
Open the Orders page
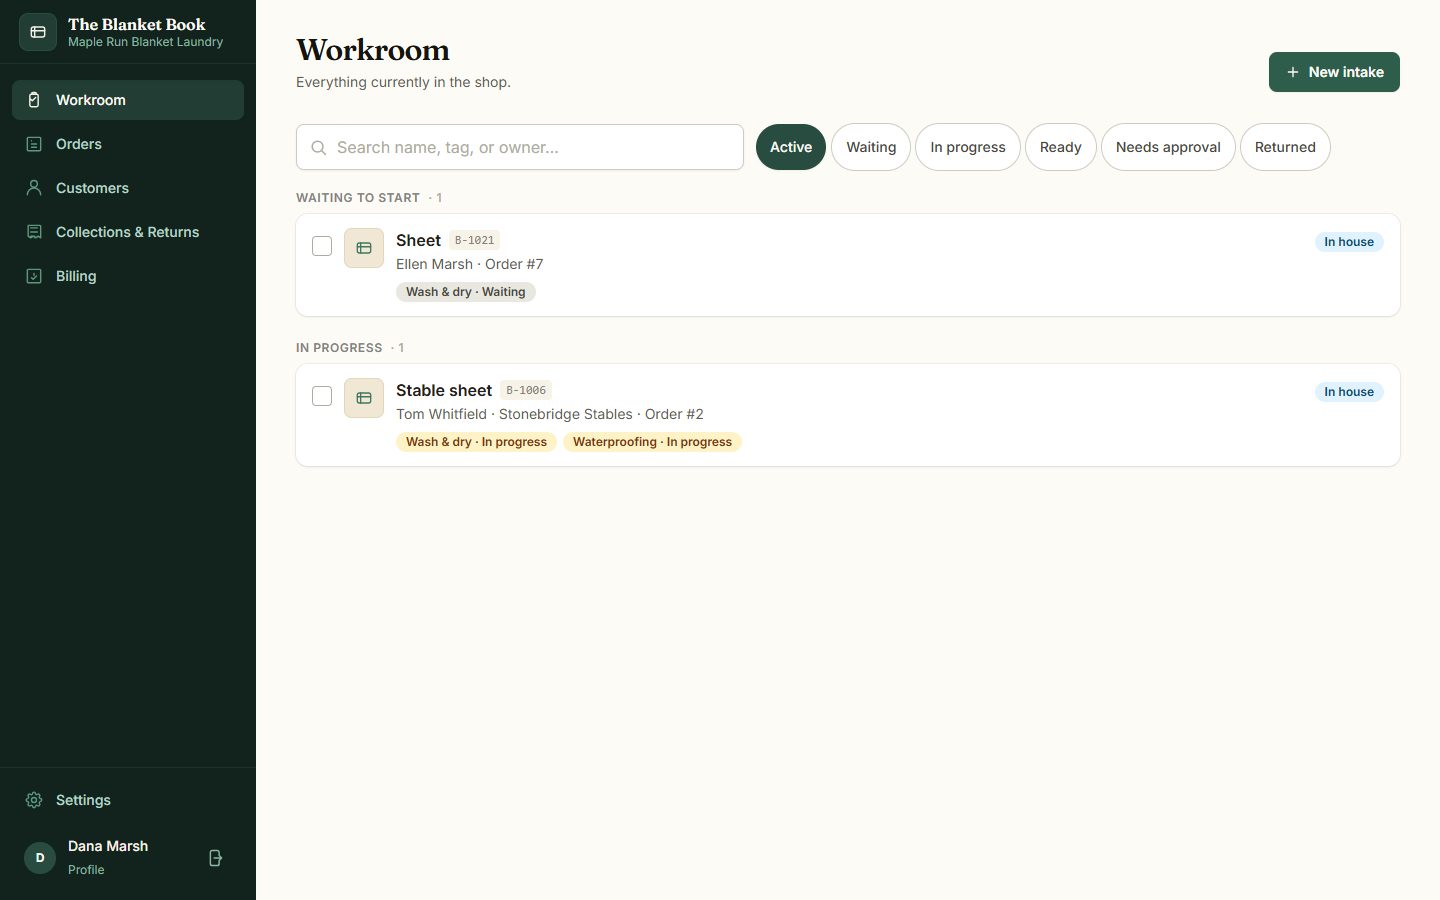coord(128,144)
